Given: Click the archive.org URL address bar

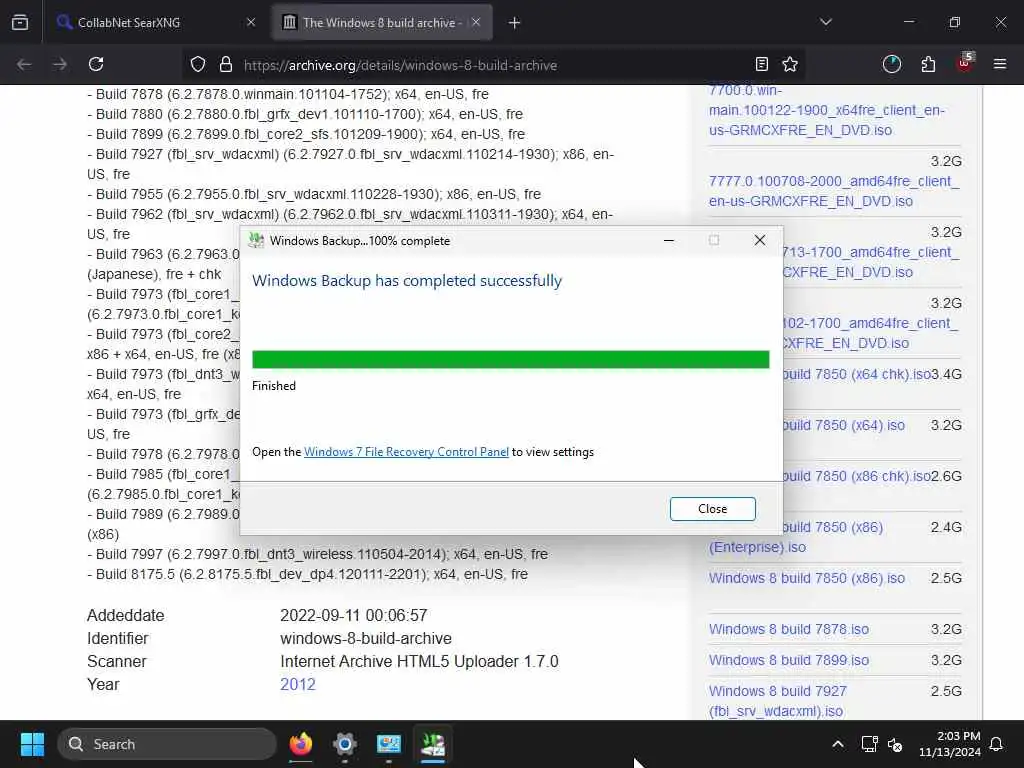Looking at the screenshot, I should (x=493, y=65).
